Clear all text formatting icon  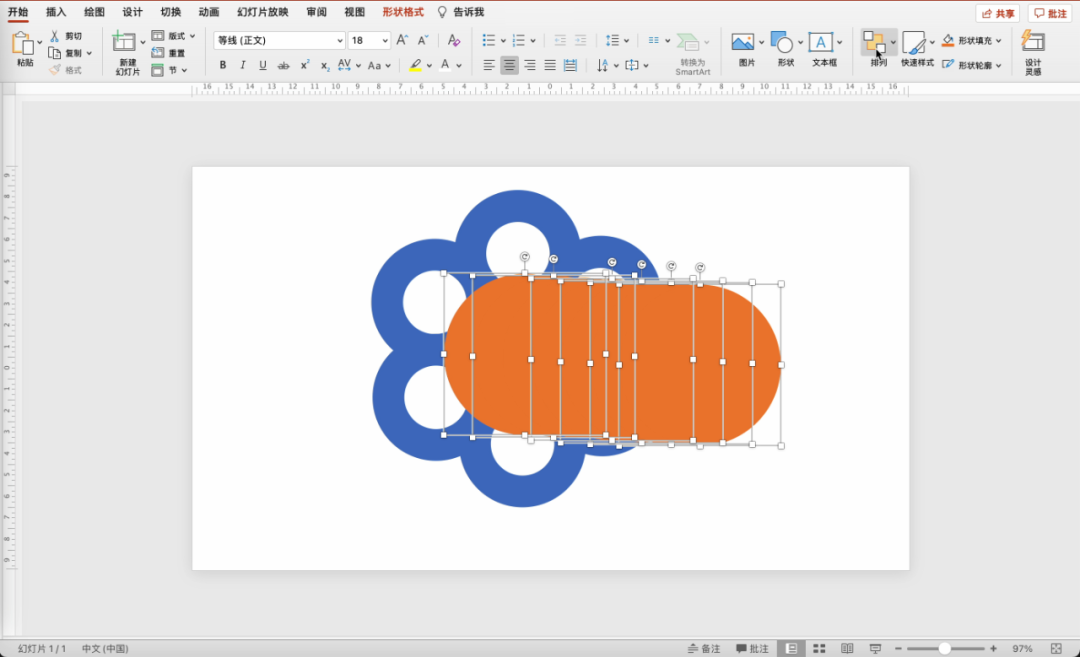pyautogui.click(x=453, y=41)
